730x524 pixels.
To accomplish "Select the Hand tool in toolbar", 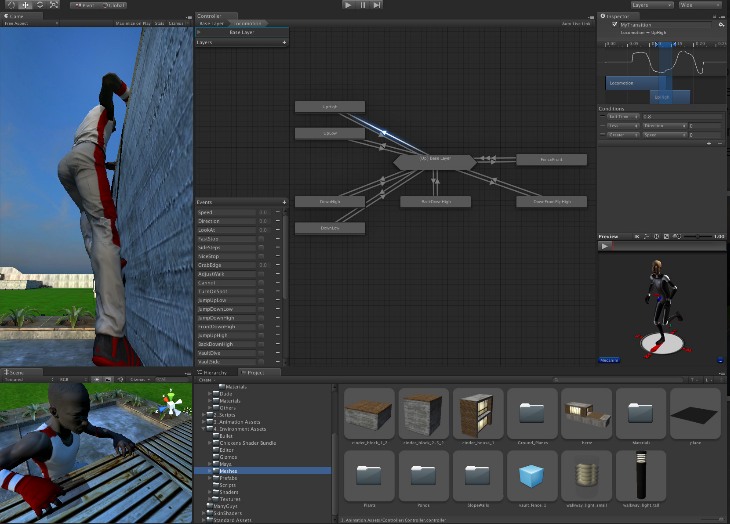I will tap(9, 5).
